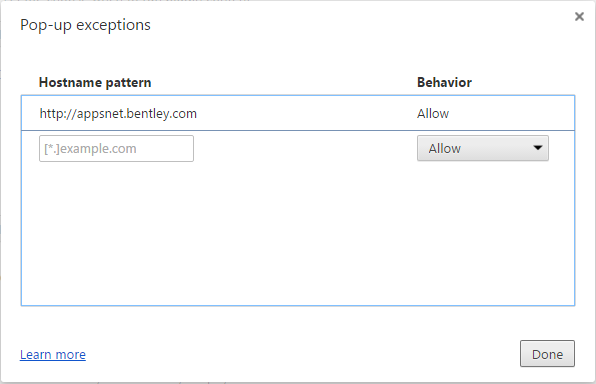Close the Pop-up exceptions dialog with X

click(579, 16)
